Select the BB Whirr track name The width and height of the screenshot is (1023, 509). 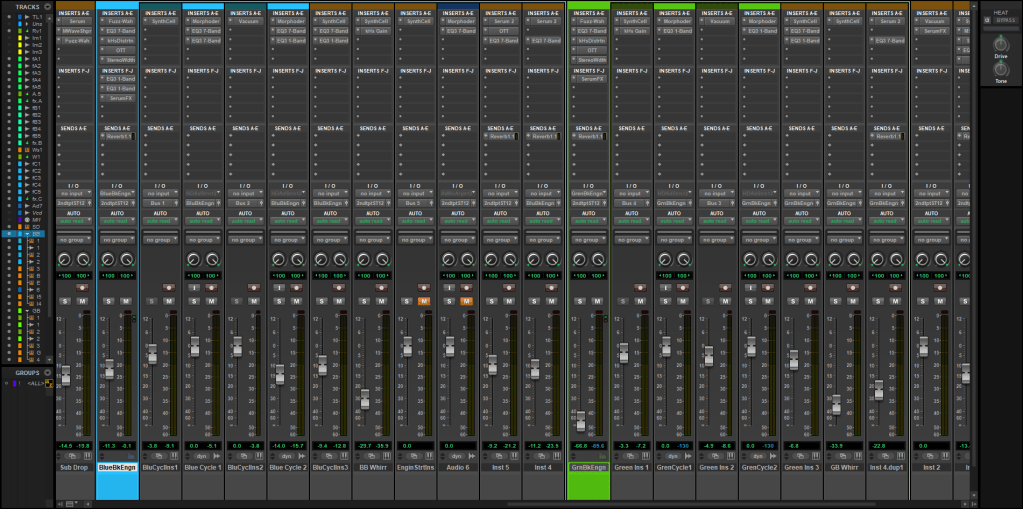[x=373, y=468]
